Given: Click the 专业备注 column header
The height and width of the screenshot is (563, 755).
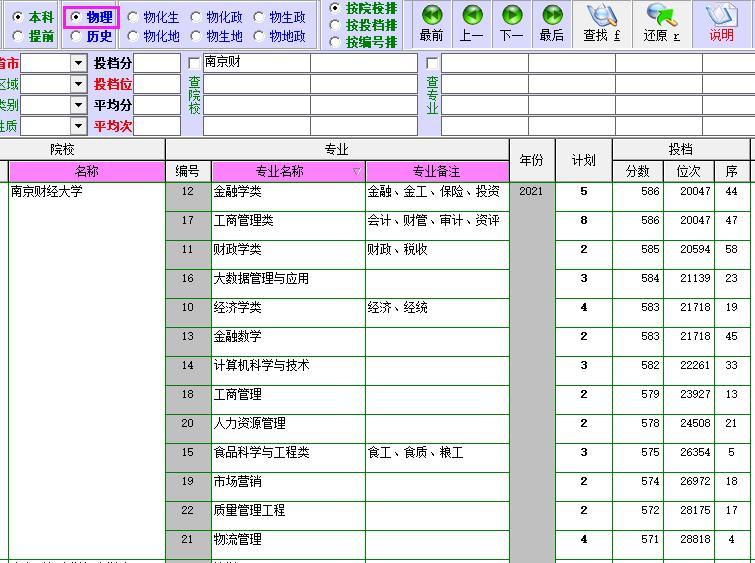Looking at the screenshot, I should pos(437,171).
